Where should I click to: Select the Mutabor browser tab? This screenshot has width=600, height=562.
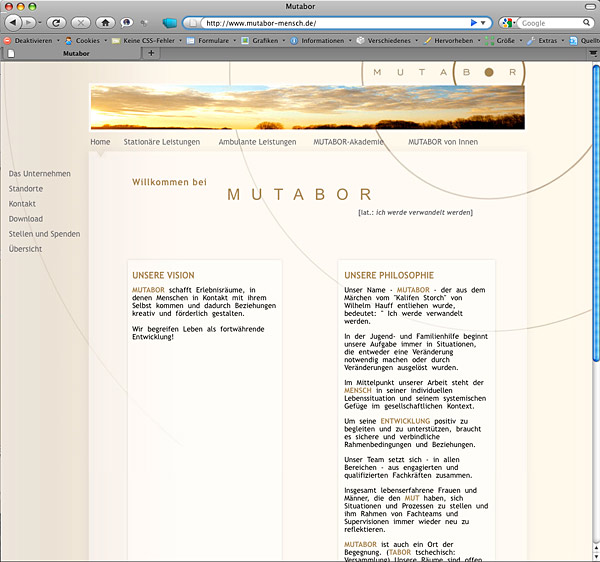73,53
